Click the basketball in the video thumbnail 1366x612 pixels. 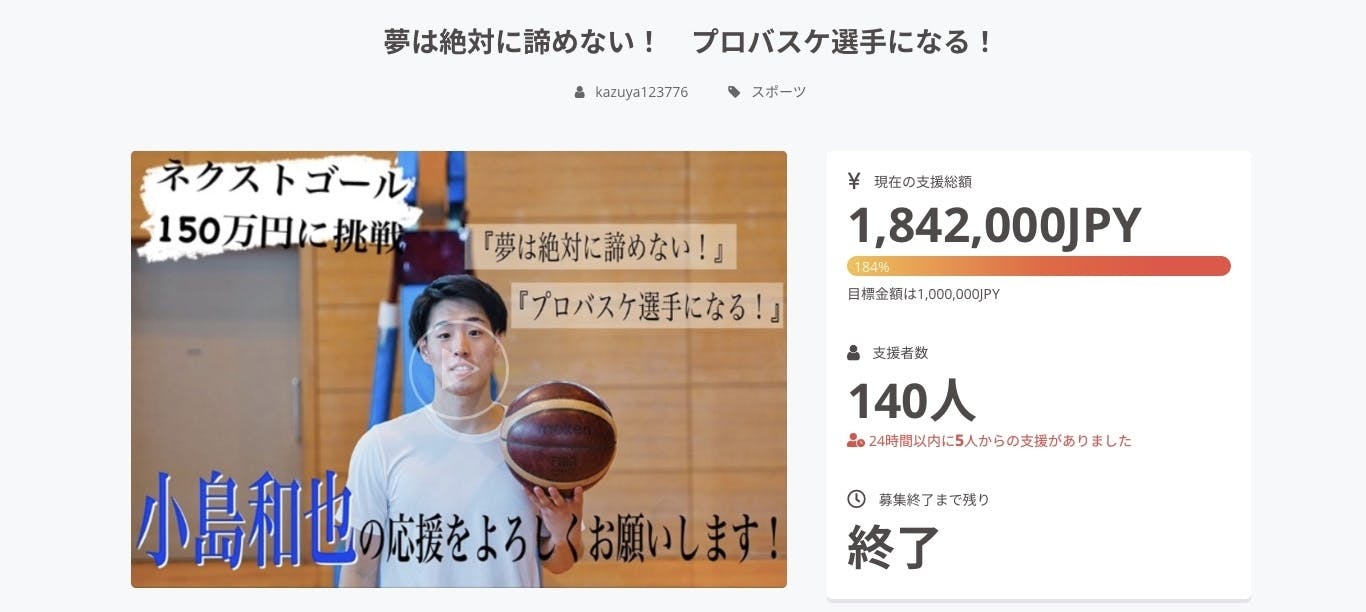click(558, 437)
